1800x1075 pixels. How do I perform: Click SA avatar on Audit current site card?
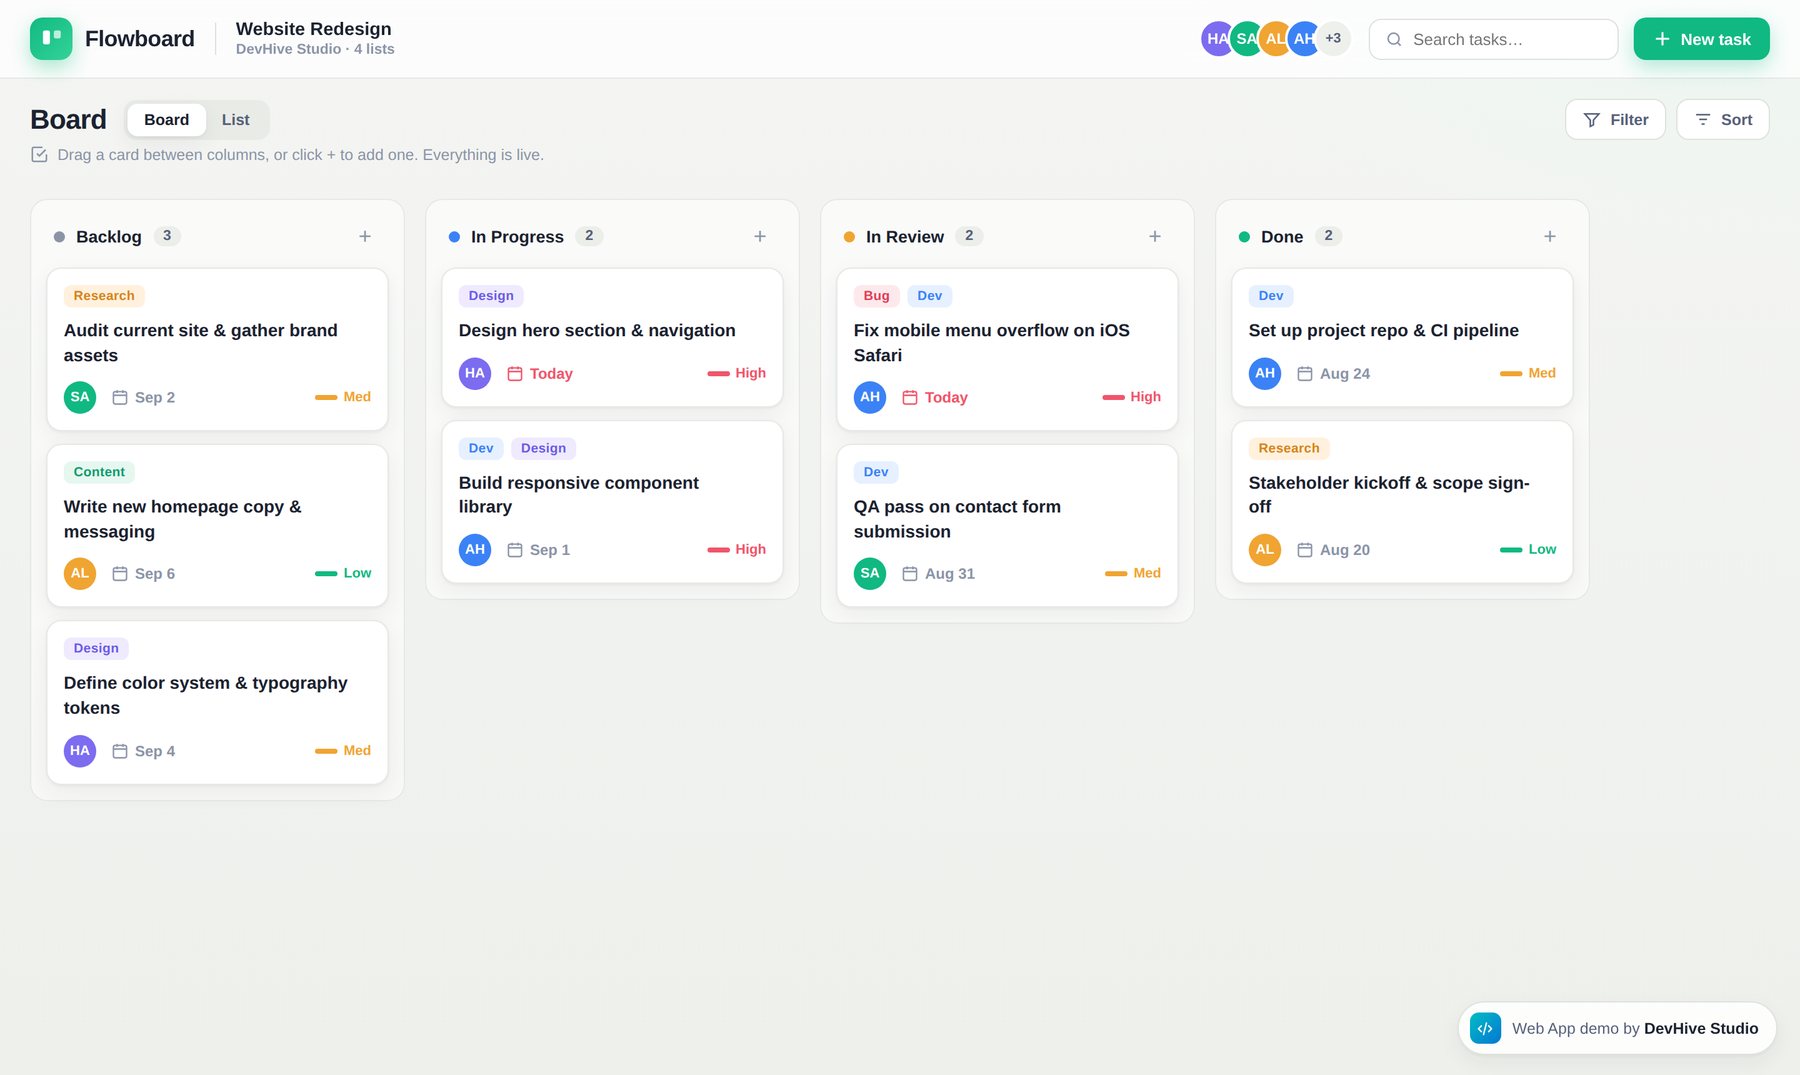pos(80,397)
